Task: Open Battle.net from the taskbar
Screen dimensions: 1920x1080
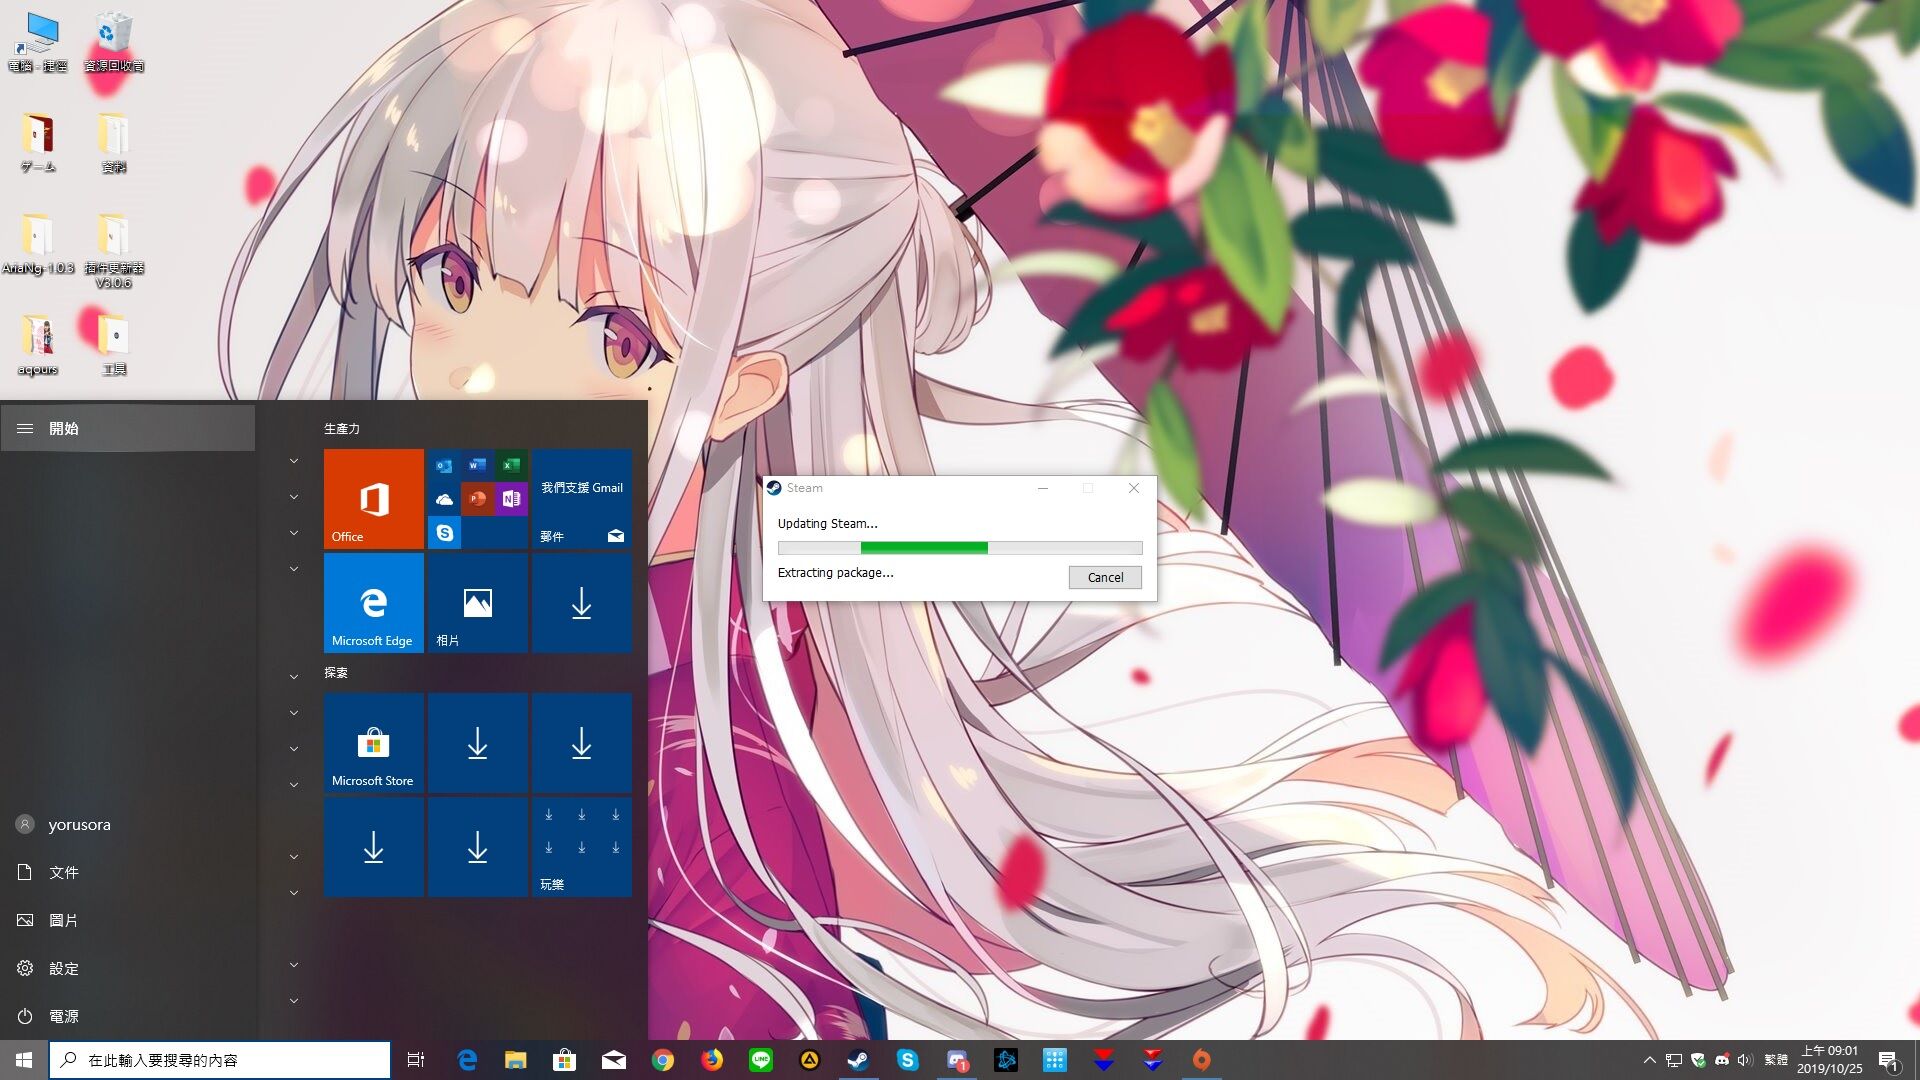Action: click(x=1006, y=1060)
